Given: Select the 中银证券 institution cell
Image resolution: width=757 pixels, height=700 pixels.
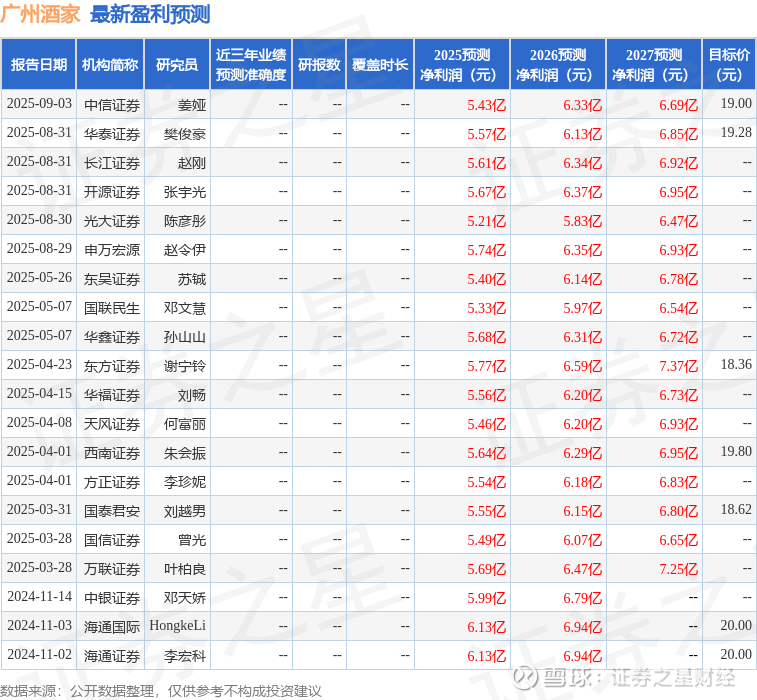Looking at the screenshot, I should coord(112,598).
